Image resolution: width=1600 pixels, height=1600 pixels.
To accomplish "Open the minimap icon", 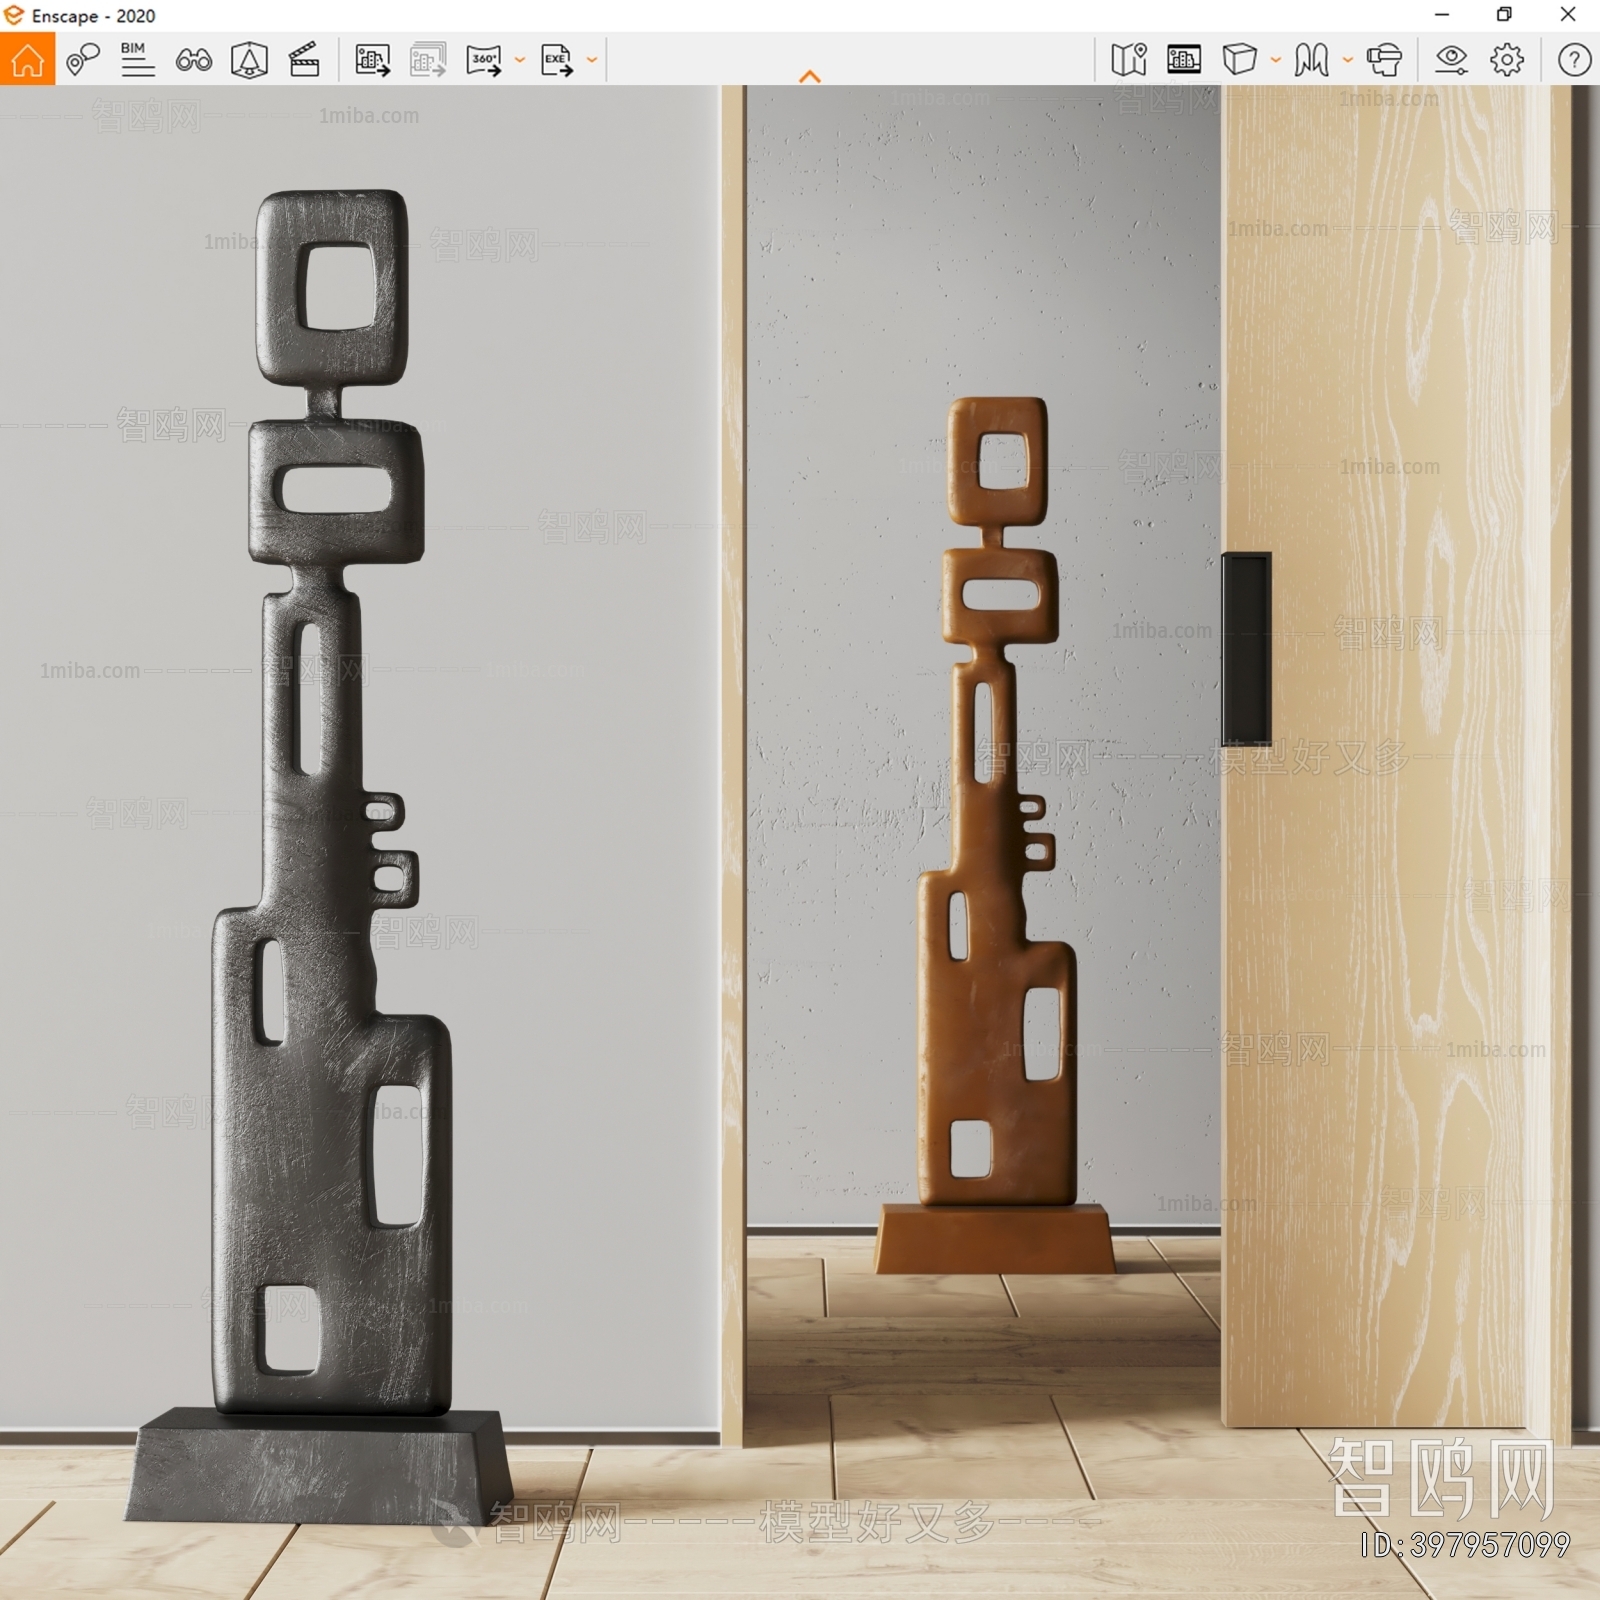I will tap(1129, 60).
